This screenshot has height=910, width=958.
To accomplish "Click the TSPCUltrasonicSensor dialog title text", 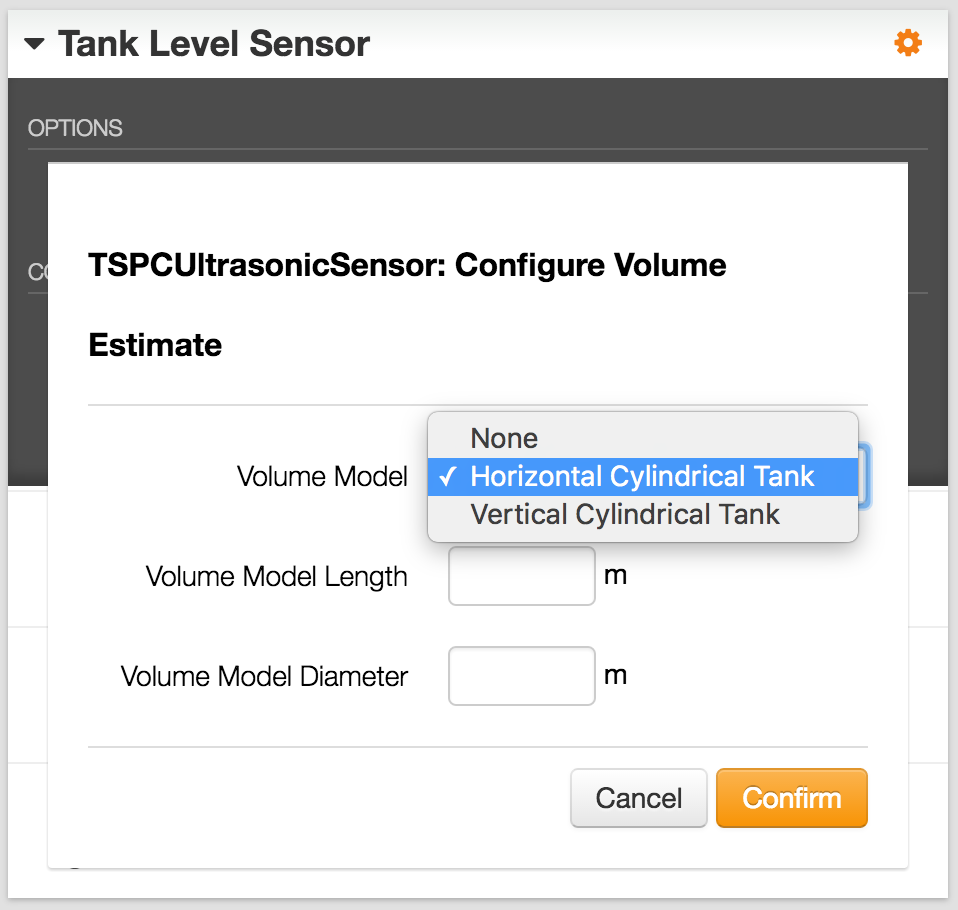I will (407, 265).
